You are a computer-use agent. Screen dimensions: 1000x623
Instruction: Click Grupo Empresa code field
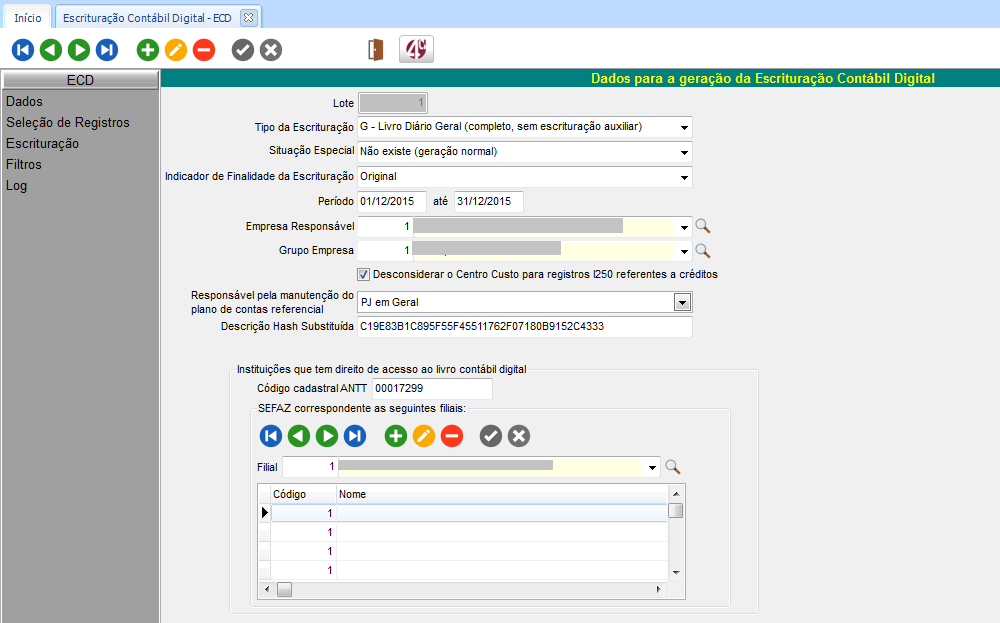[x=385, y=251]
